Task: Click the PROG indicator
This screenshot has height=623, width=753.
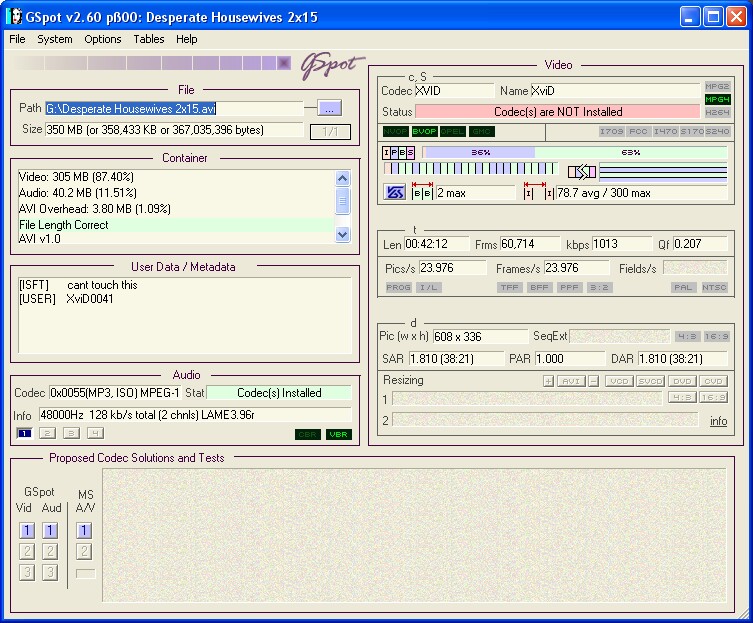Action: click(399, 287)
